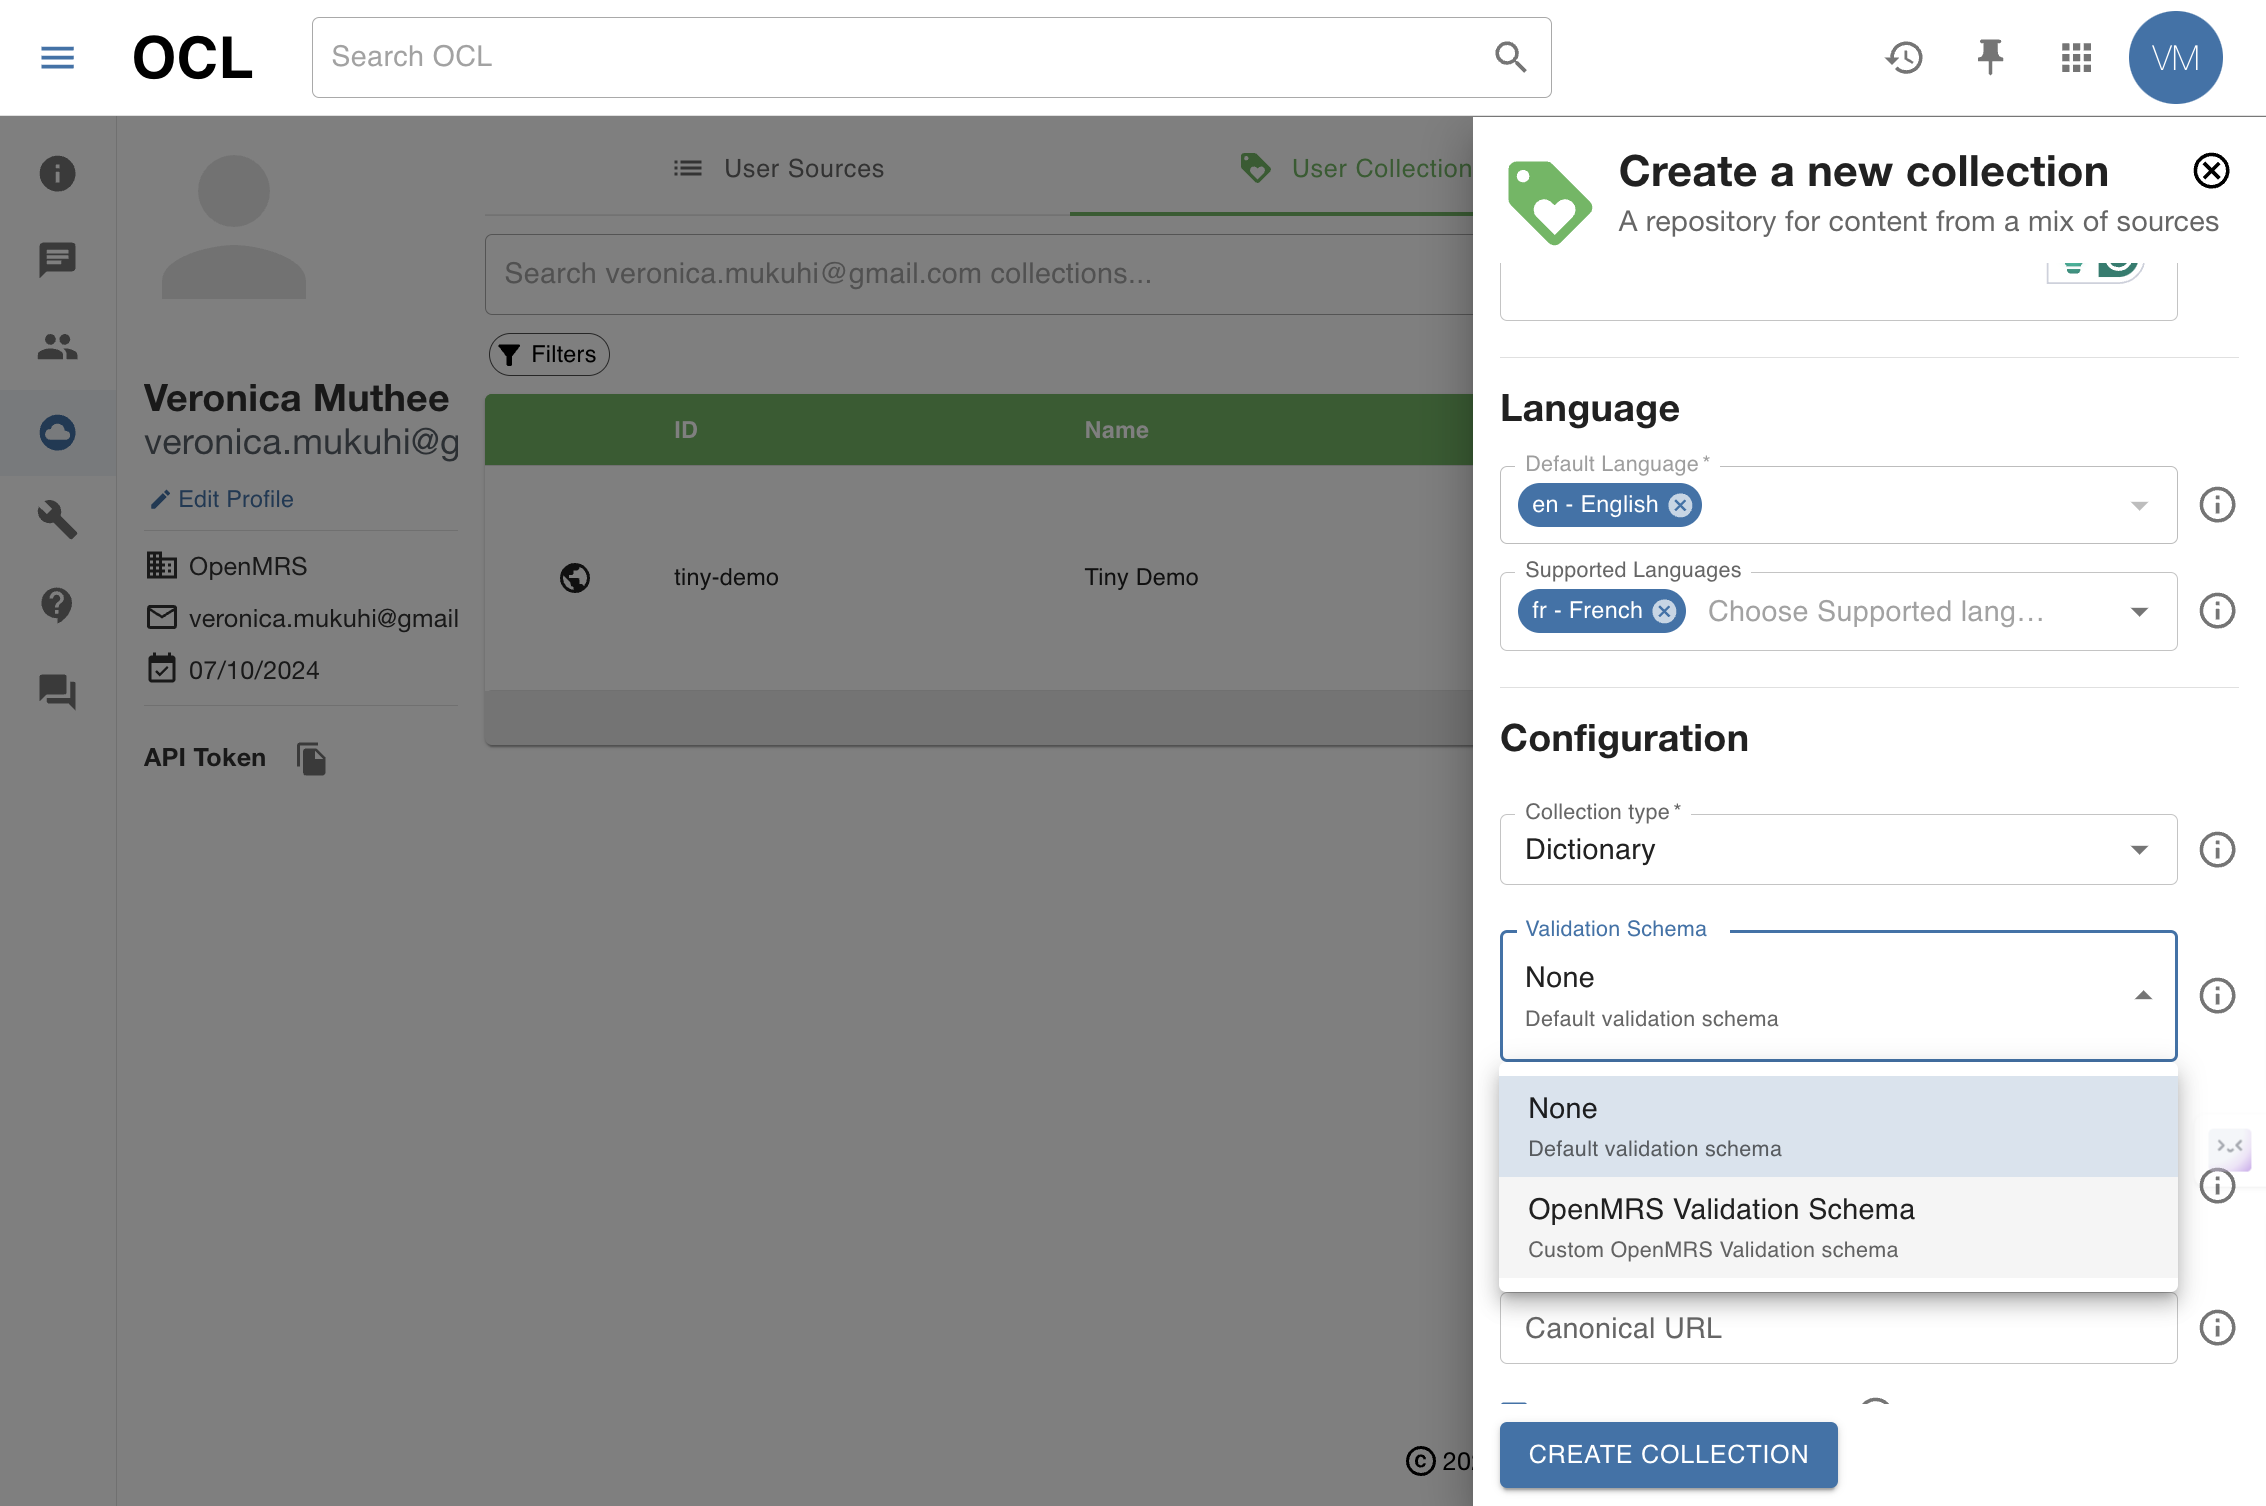Click the tiny-demo ID cell
The width and height of the screenshot is (2266, 1506).
(x=726, y=577)
